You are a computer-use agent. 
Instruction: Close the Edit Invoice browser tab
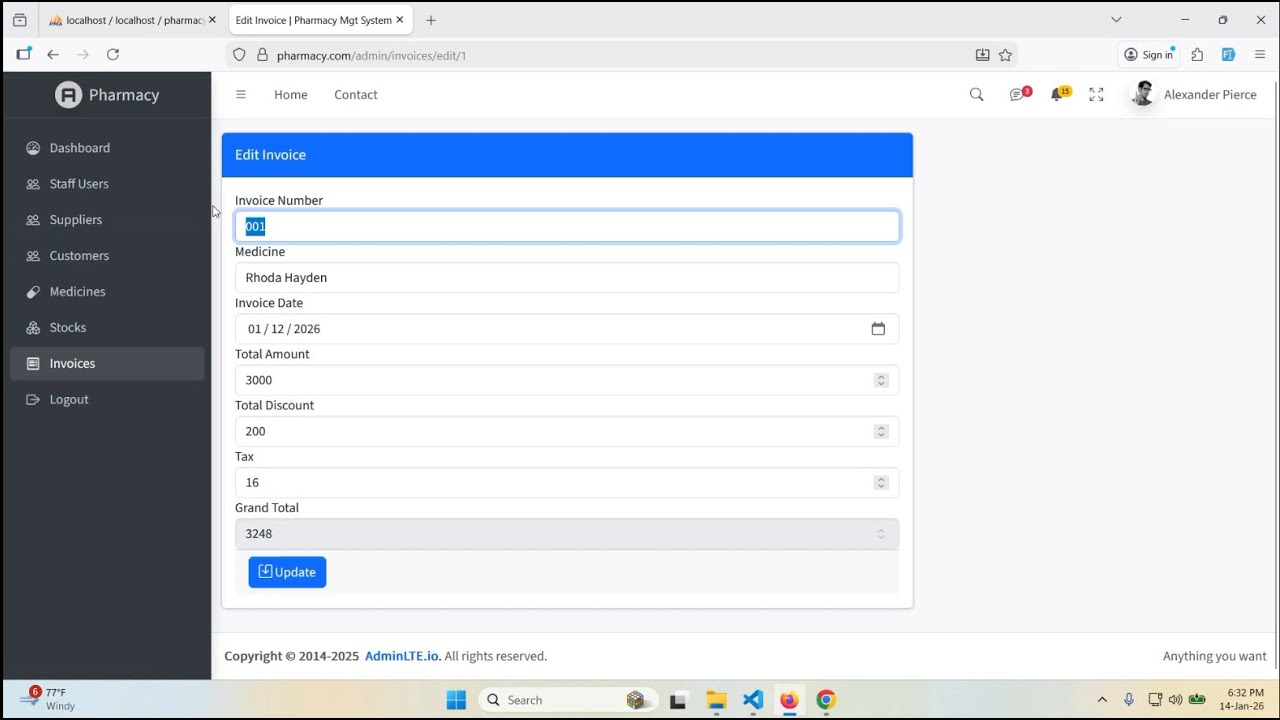(400, 20)
